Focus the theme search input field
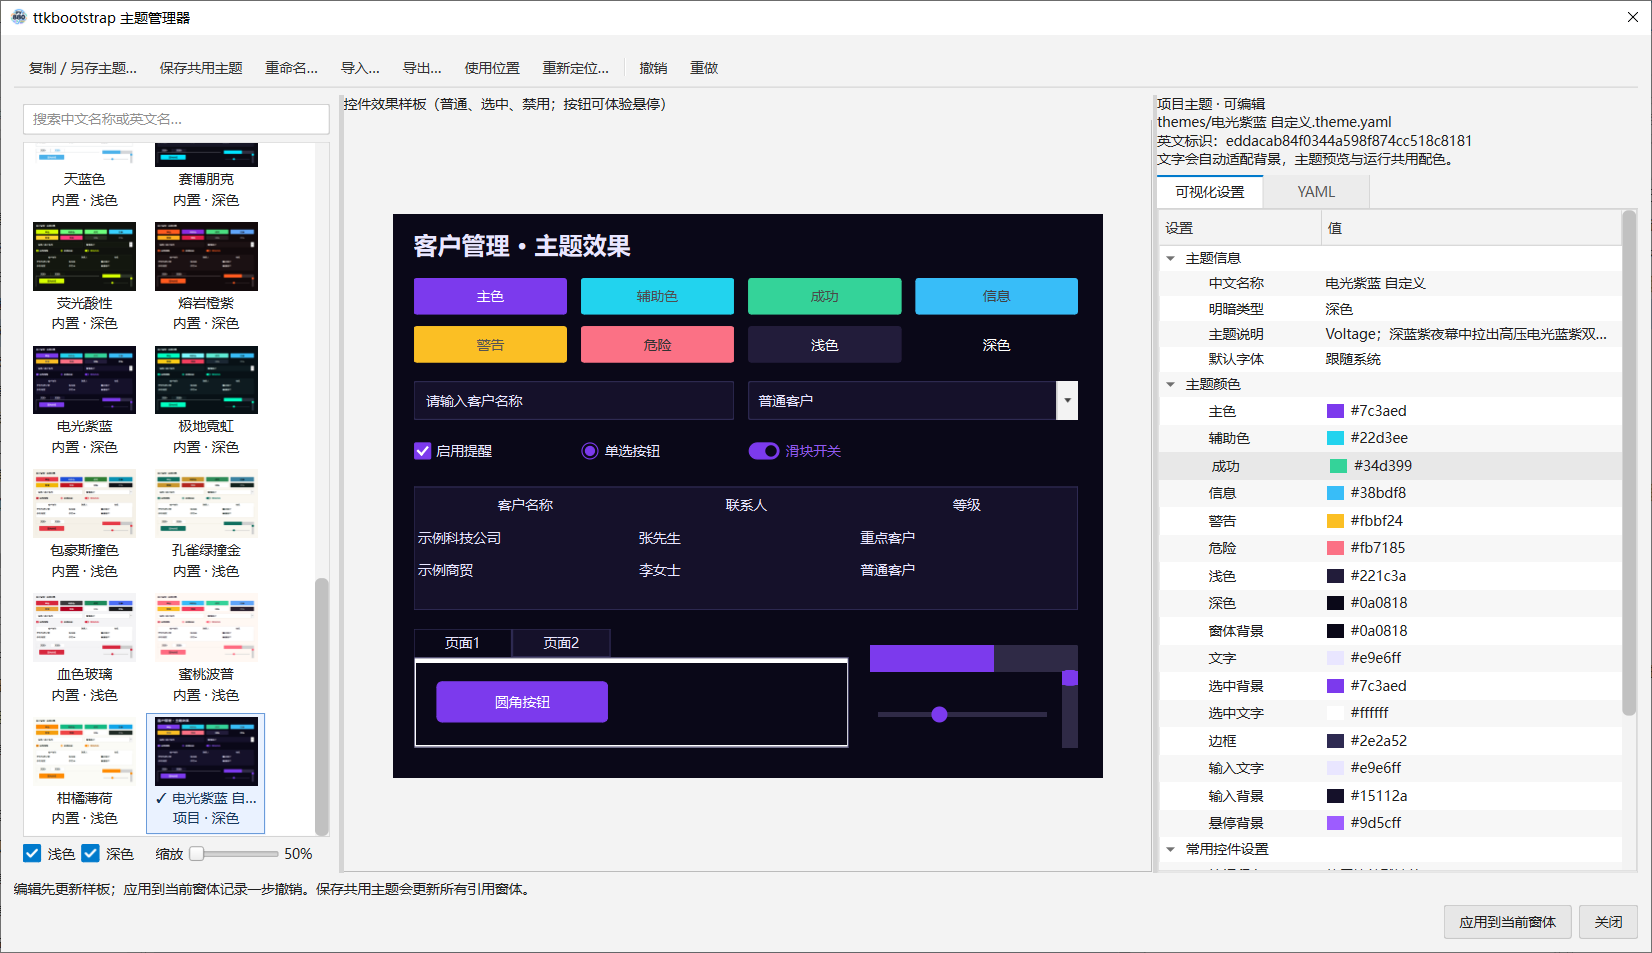Viewport: 1652px width, 953px height. pos(176,119)
